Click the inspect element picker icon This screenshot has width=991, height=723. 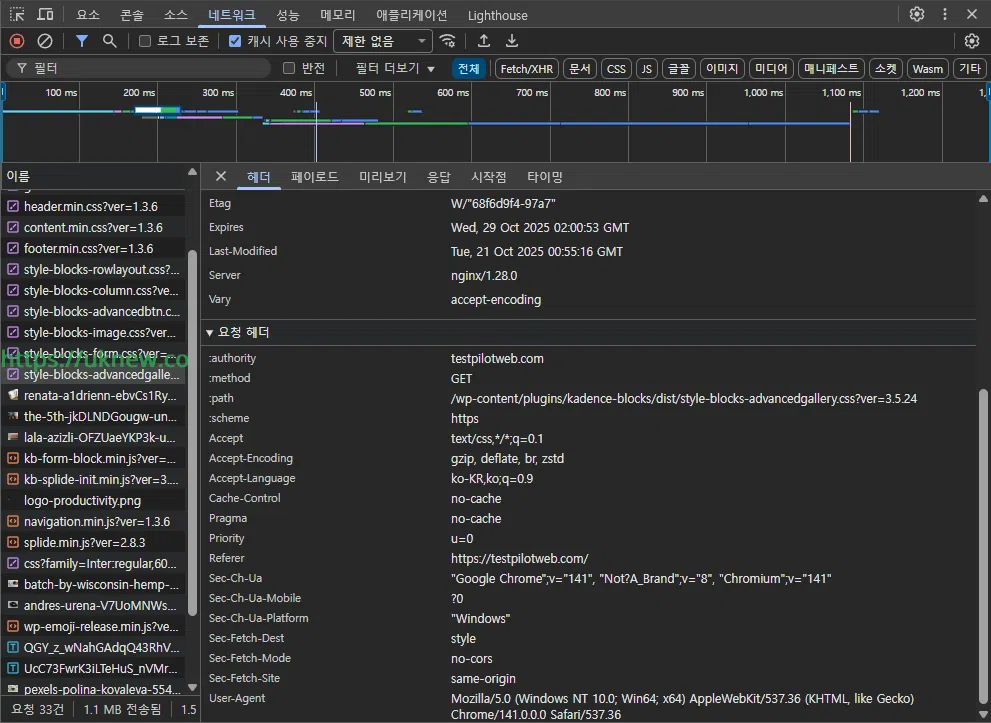[17, 15]
